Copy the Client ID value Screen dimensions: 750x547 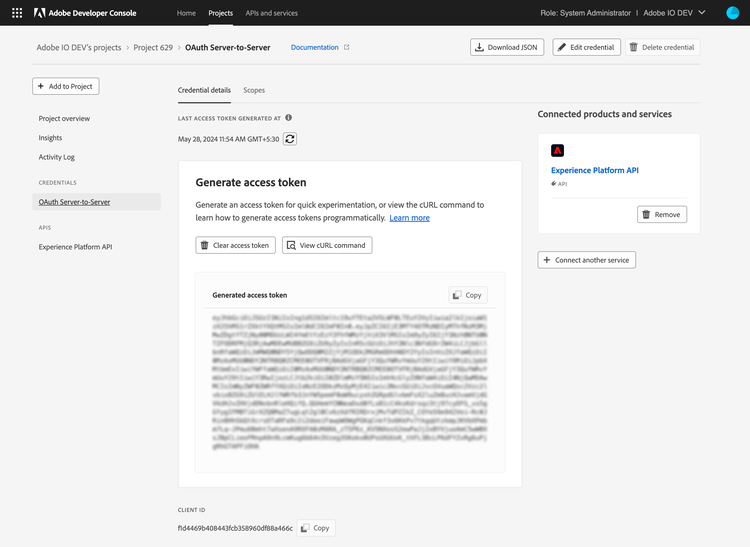point(315,528)
